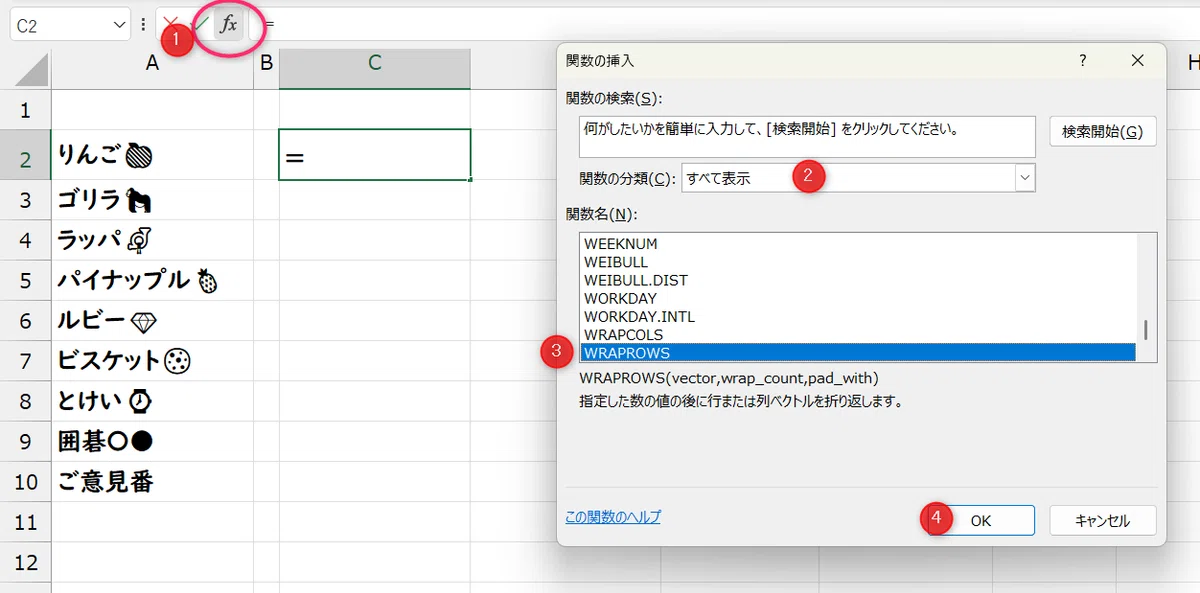Click cell containing パイナップル
Viewport: 1200px width, 593px height.
(152, 280)
